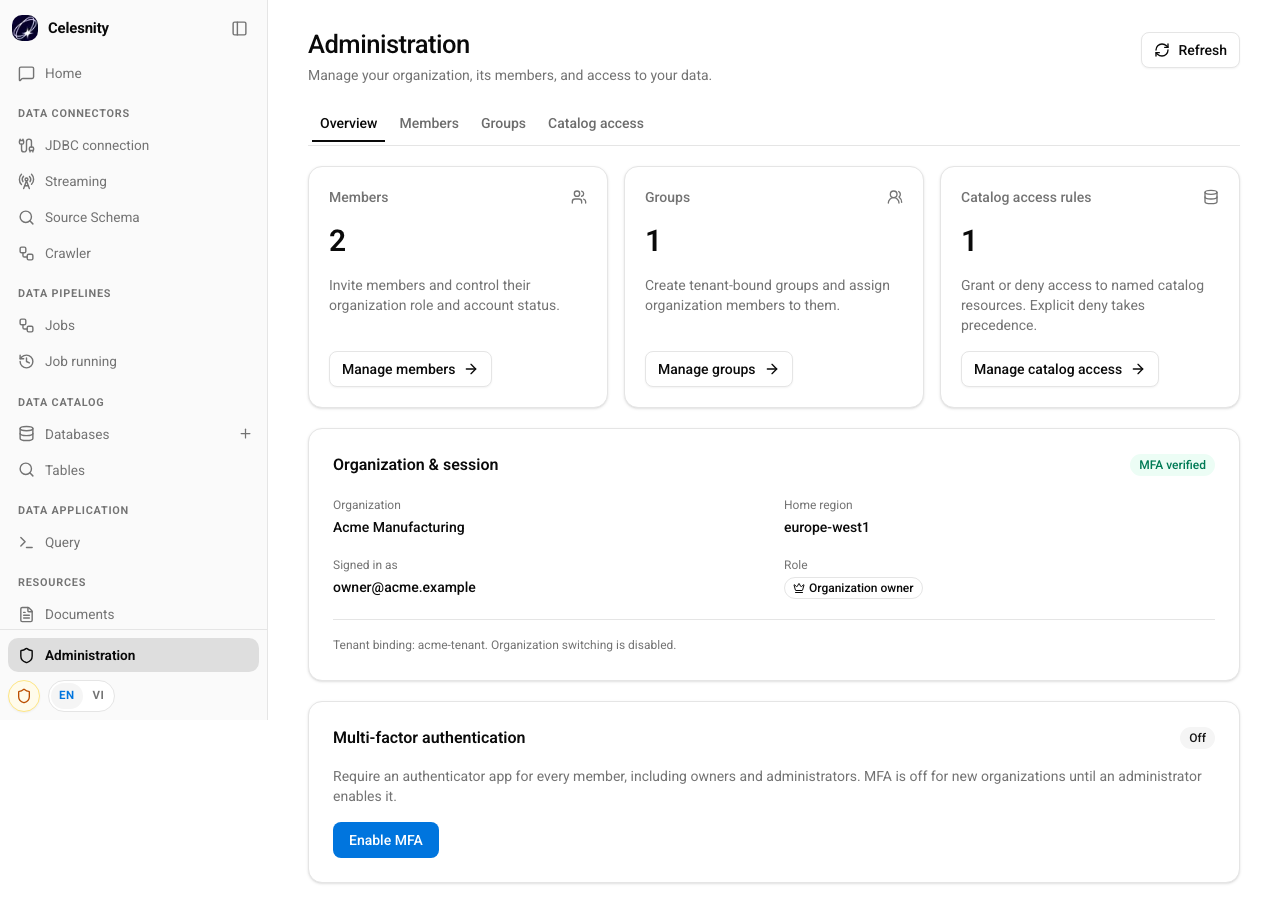
Task: Click the Streaming antenna icon
Action: [27, 181]
